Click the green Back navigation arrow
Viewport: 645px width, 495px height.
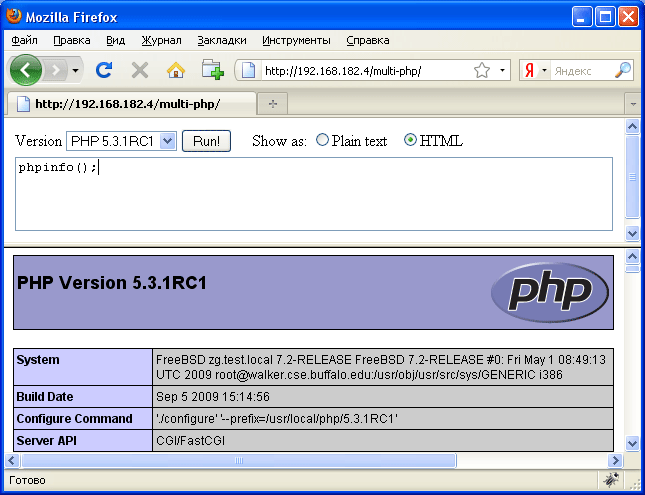click(26, 70)
